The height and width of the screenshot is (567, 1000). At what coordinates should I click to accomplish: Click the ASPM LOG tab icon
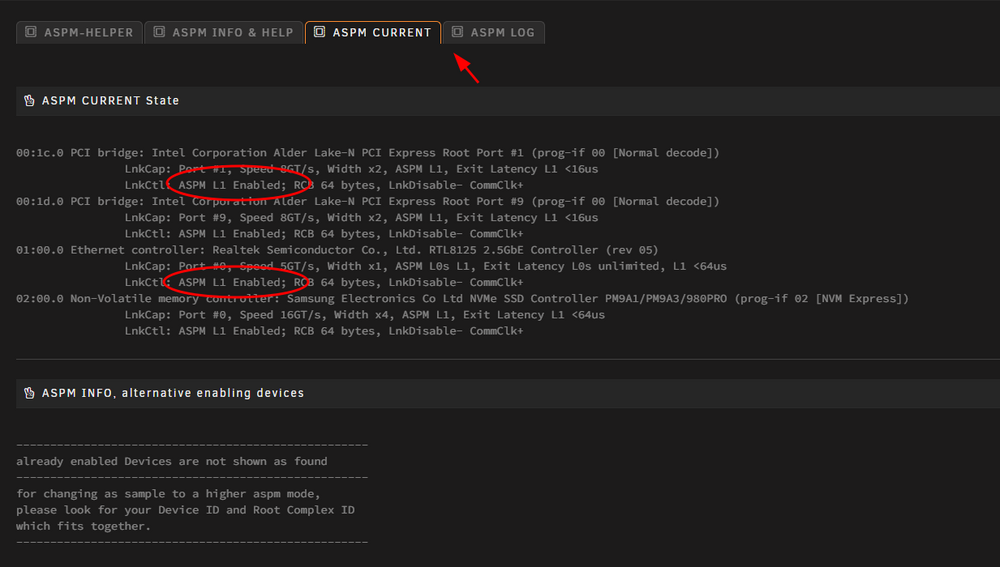[457, 32]
